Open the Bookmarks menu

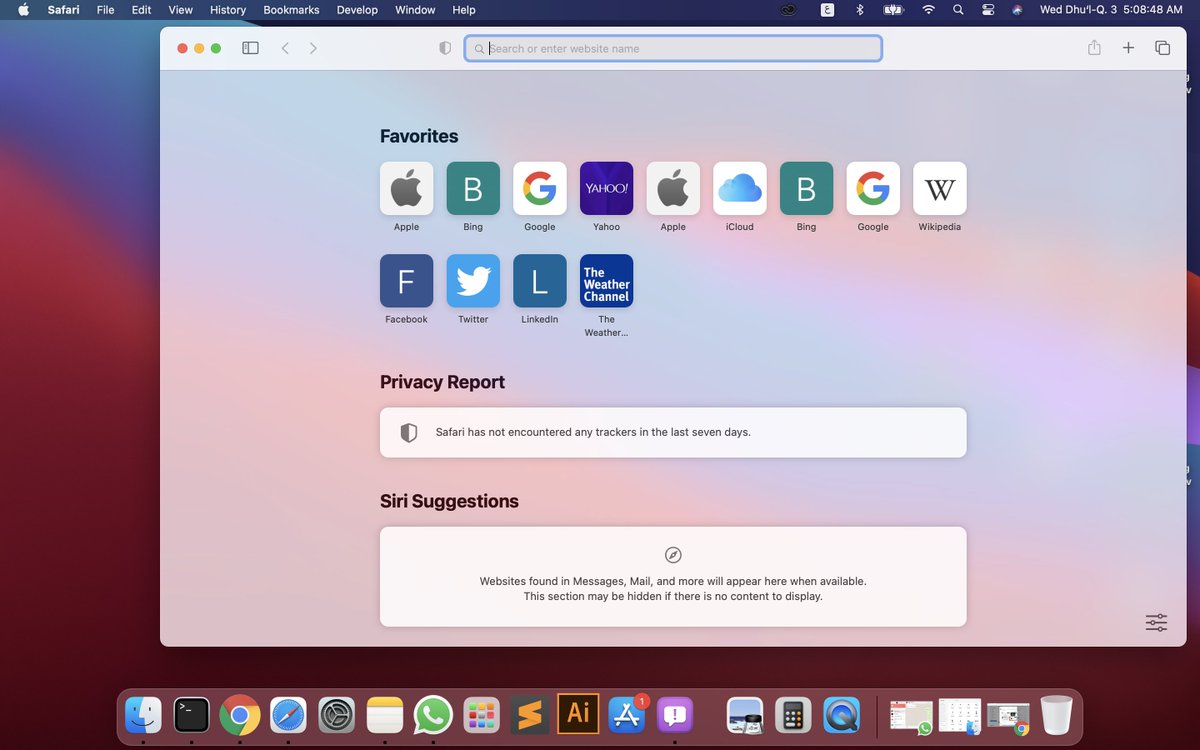(291, 10)
